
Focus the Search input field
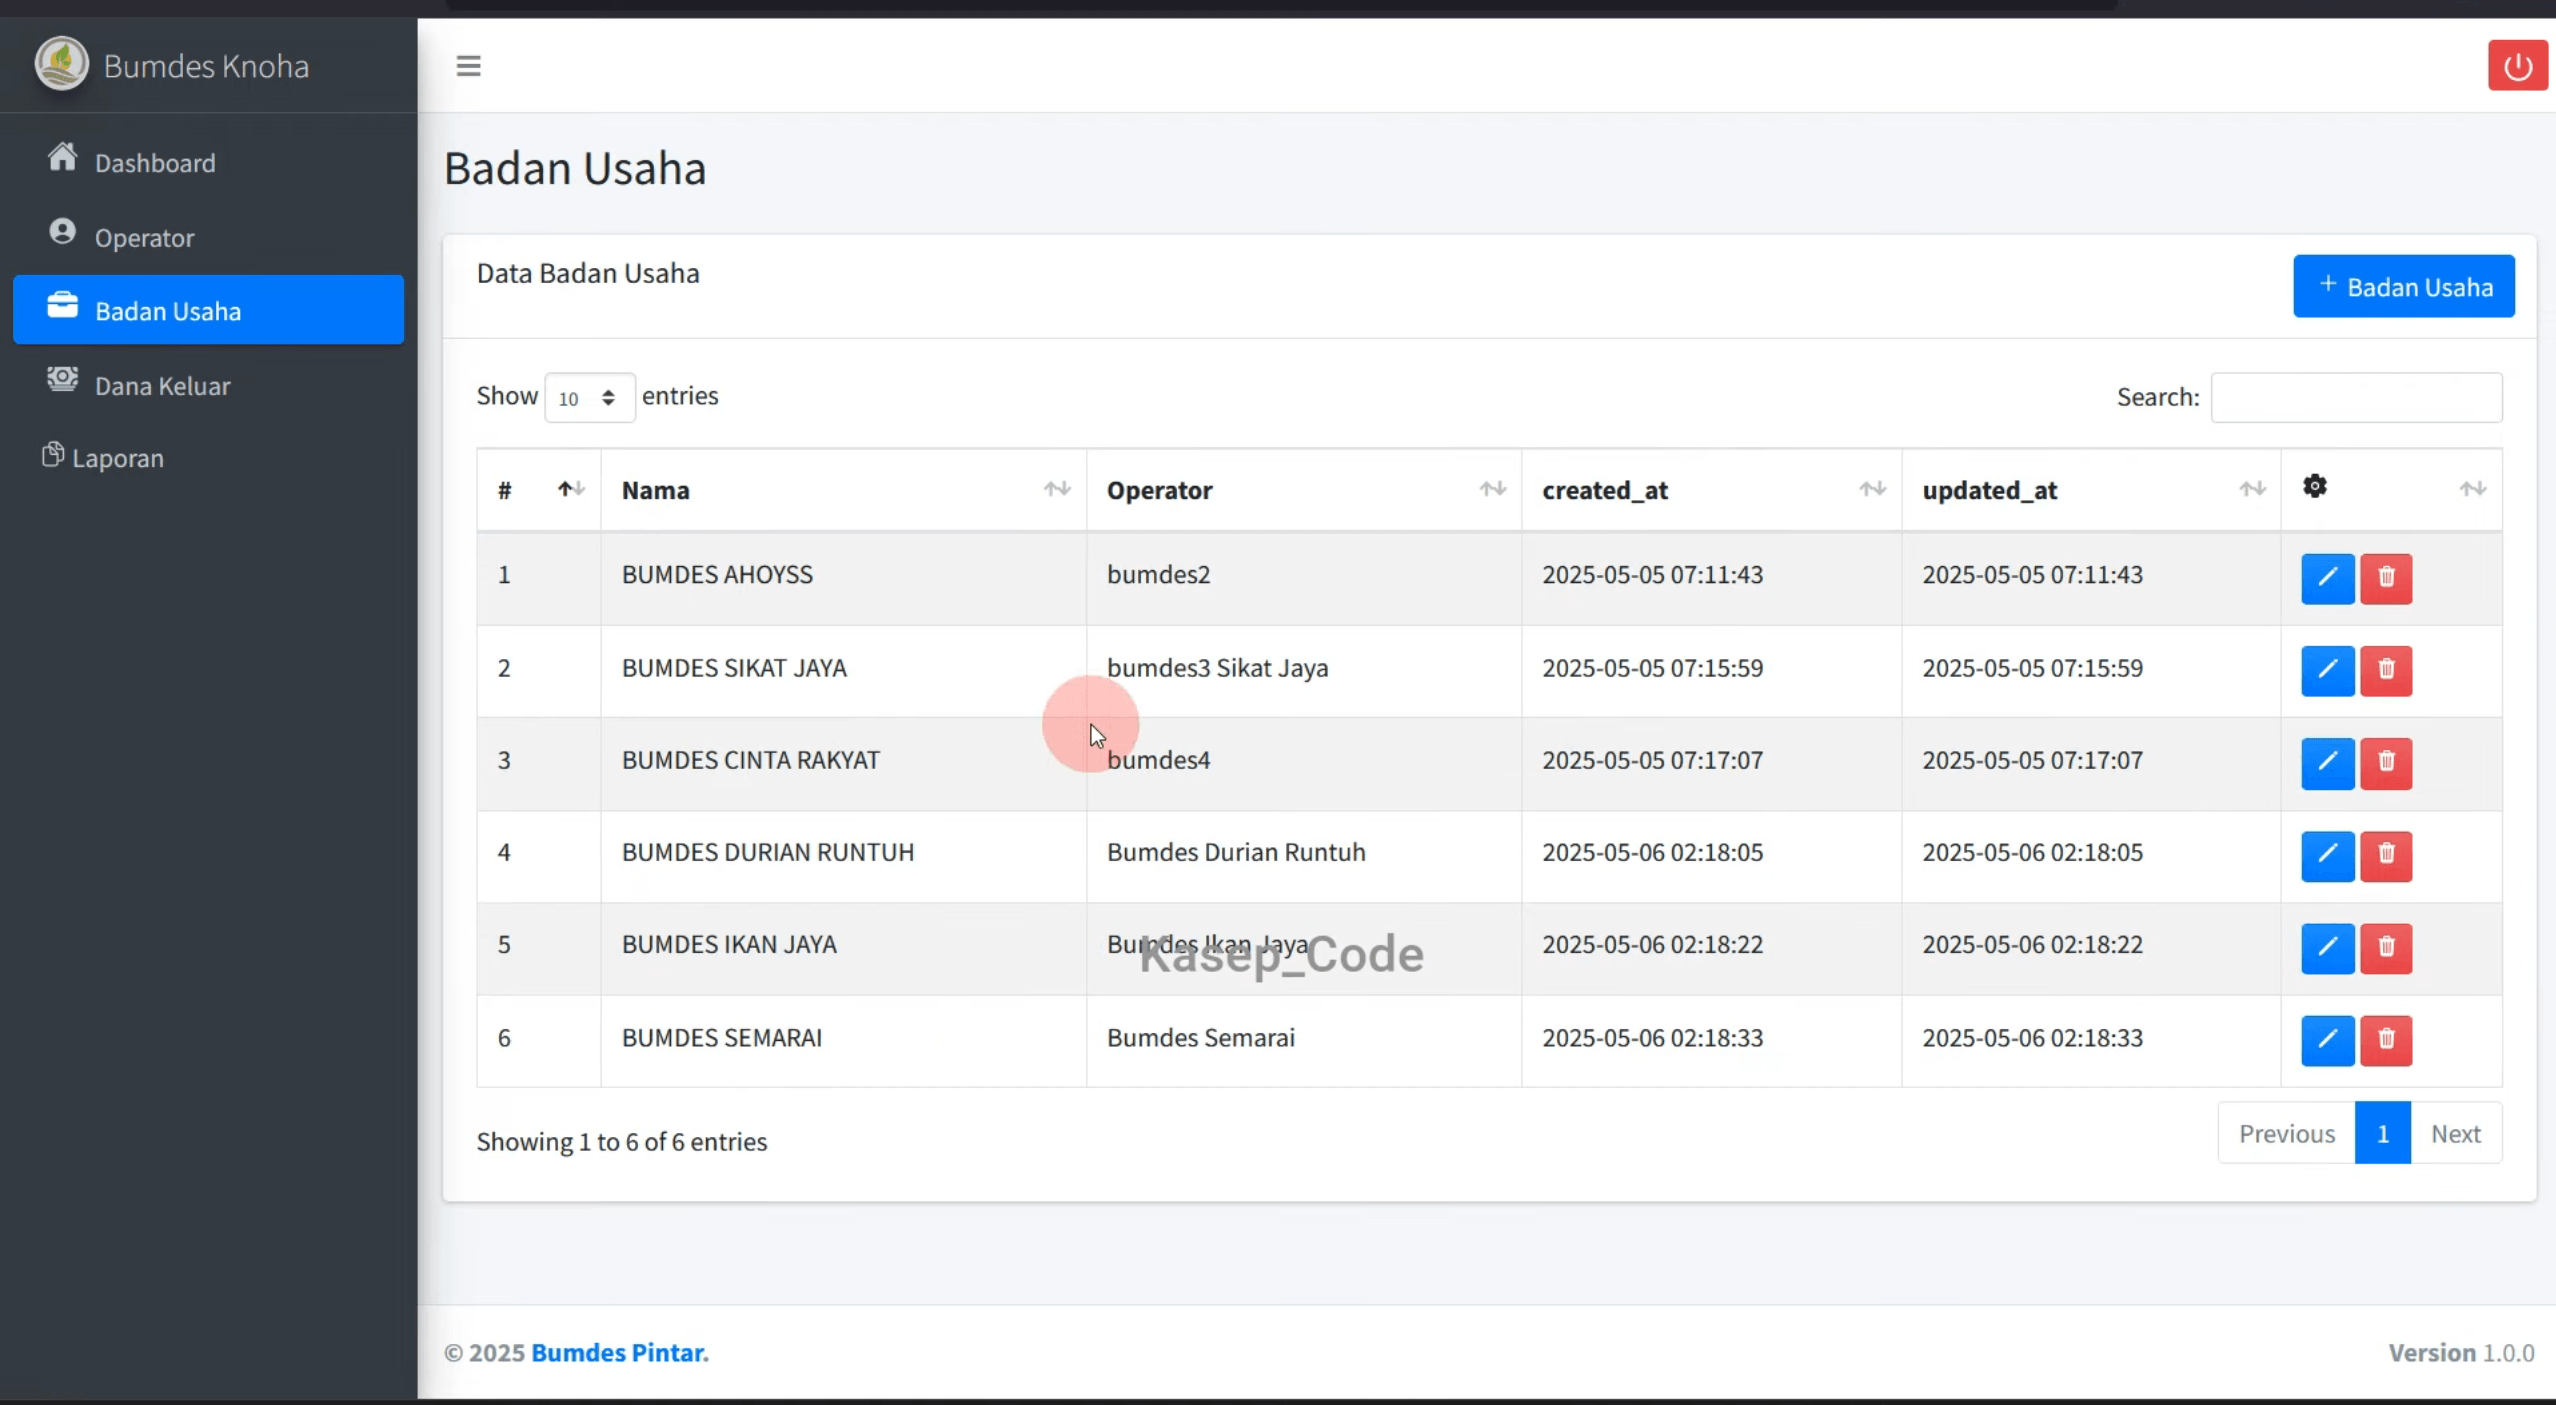point(2356,398)
